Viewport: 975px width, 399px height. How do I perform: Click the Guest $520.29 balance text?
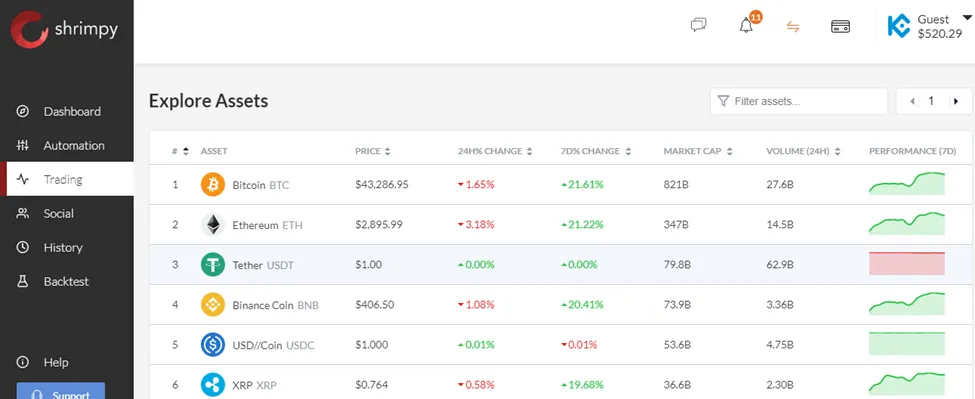pos(940,27)
